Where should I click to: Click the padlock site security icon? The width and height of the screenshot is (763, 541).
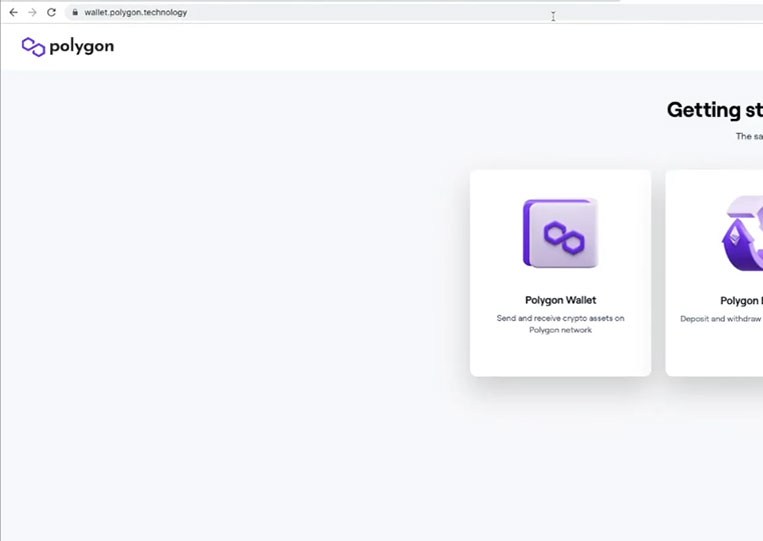click(x=75, y=13)
